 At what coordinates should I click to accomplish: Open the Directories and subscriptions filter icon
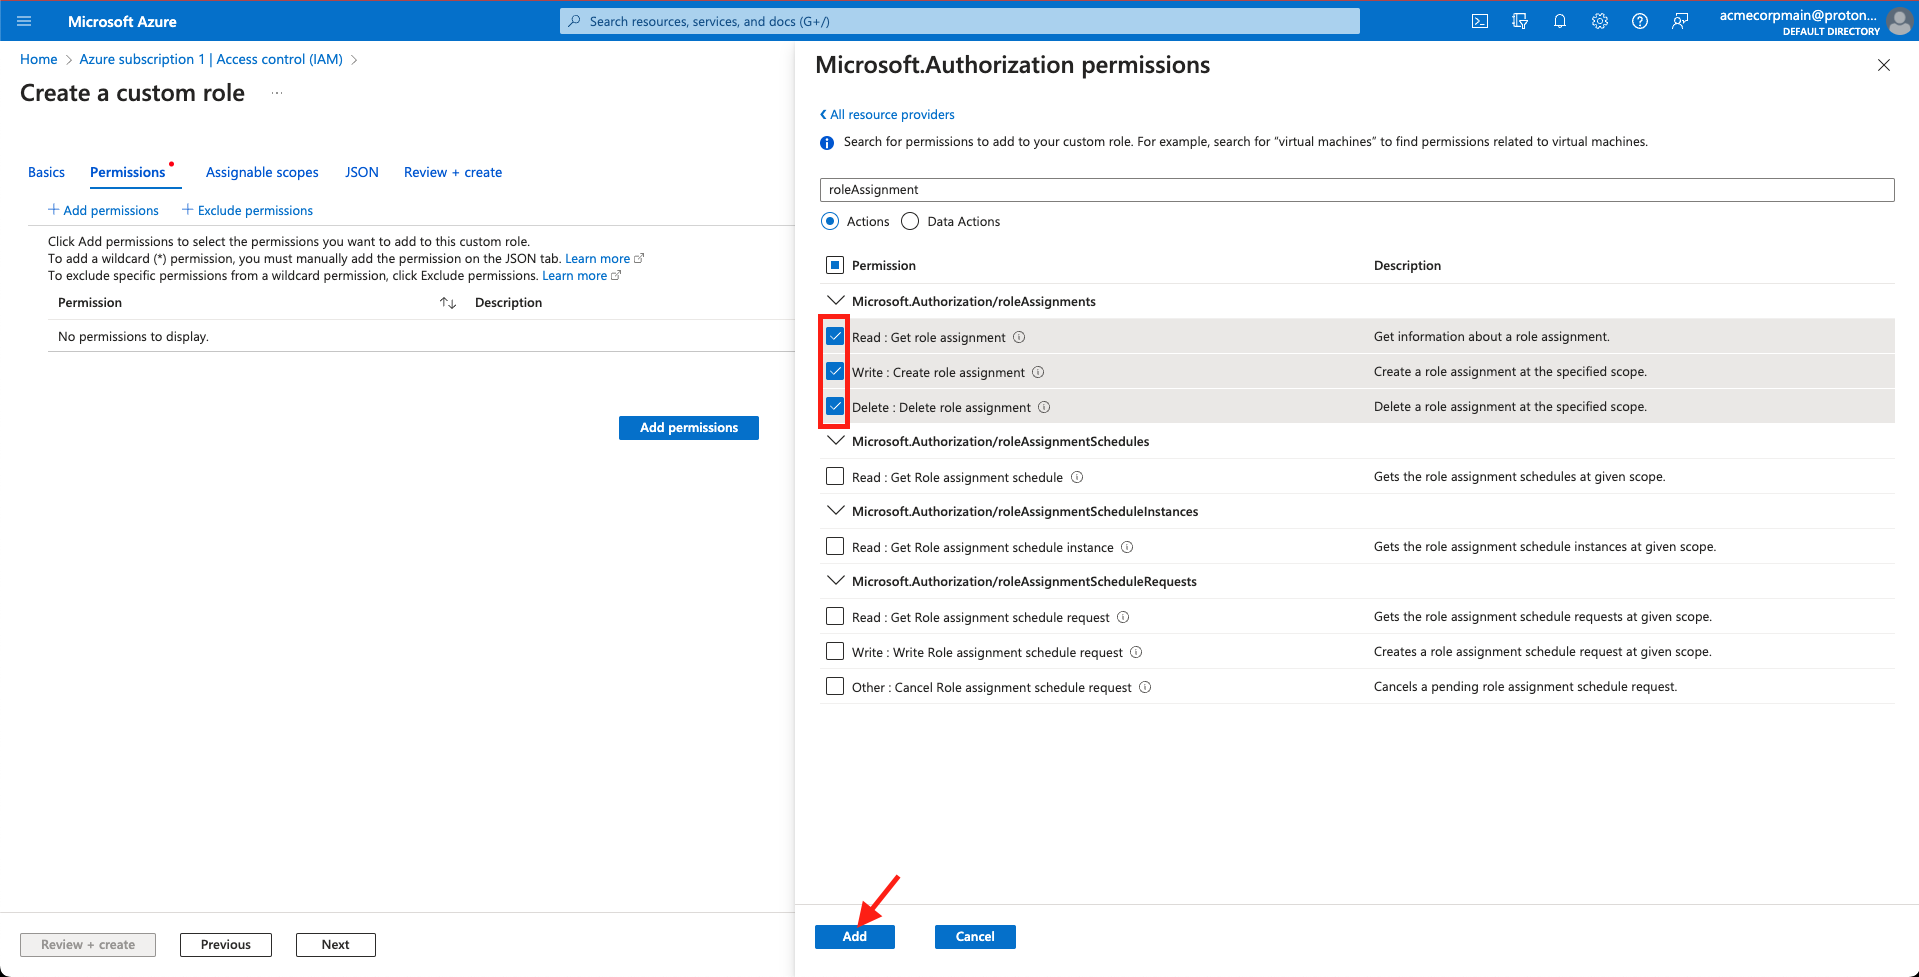pyautogui.click(x=1520, y=21)
